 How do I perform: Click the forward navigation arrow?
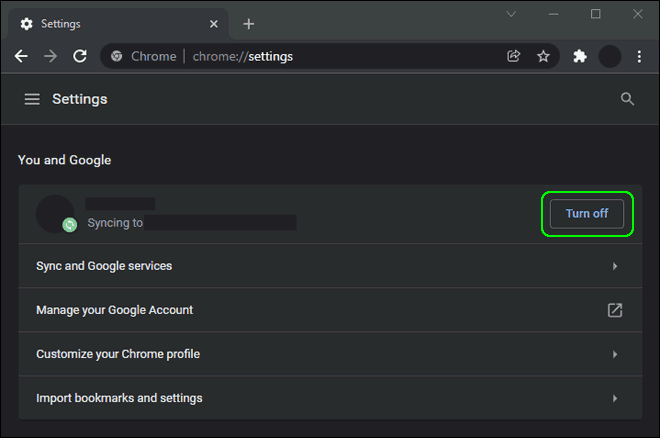(x=51, y=56)
